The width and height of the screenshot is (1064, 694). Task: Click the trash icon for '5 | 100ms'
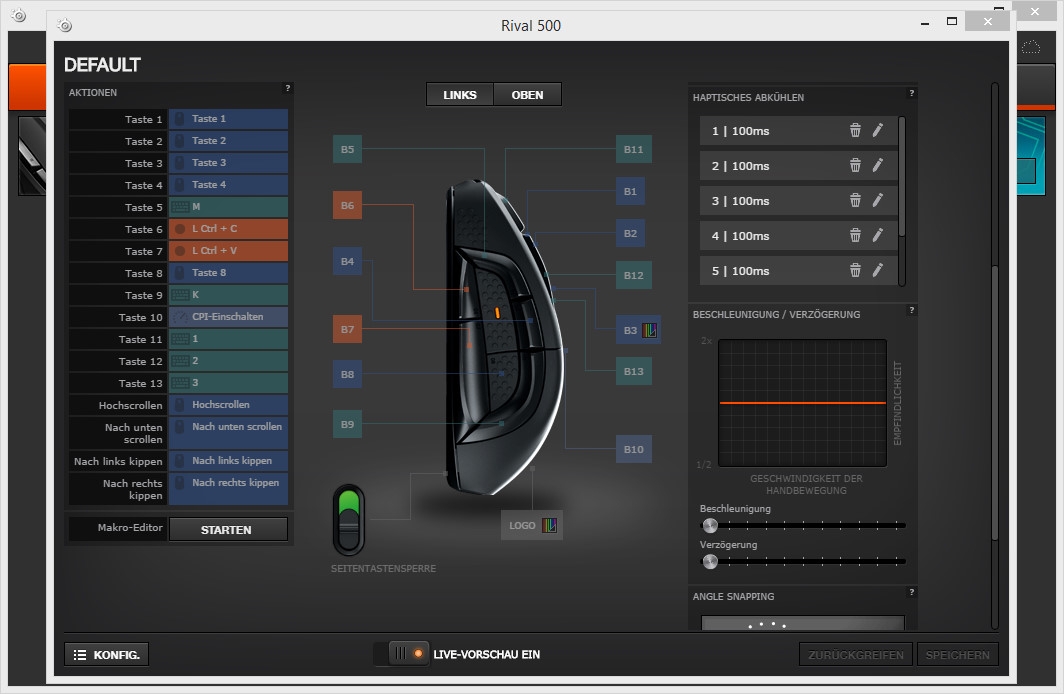[855, 271]
